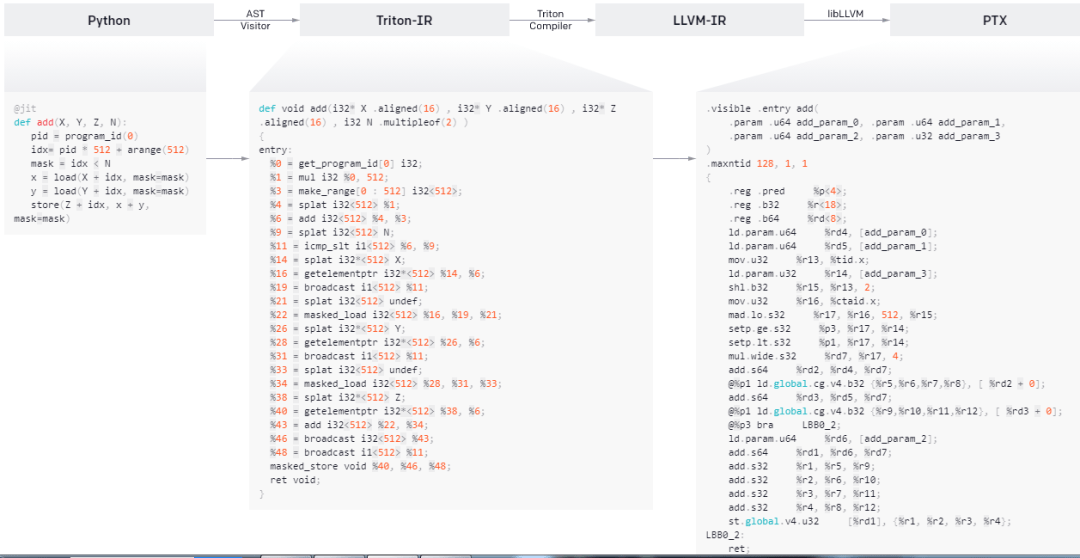Click the Python stage header box

point(109,20)
